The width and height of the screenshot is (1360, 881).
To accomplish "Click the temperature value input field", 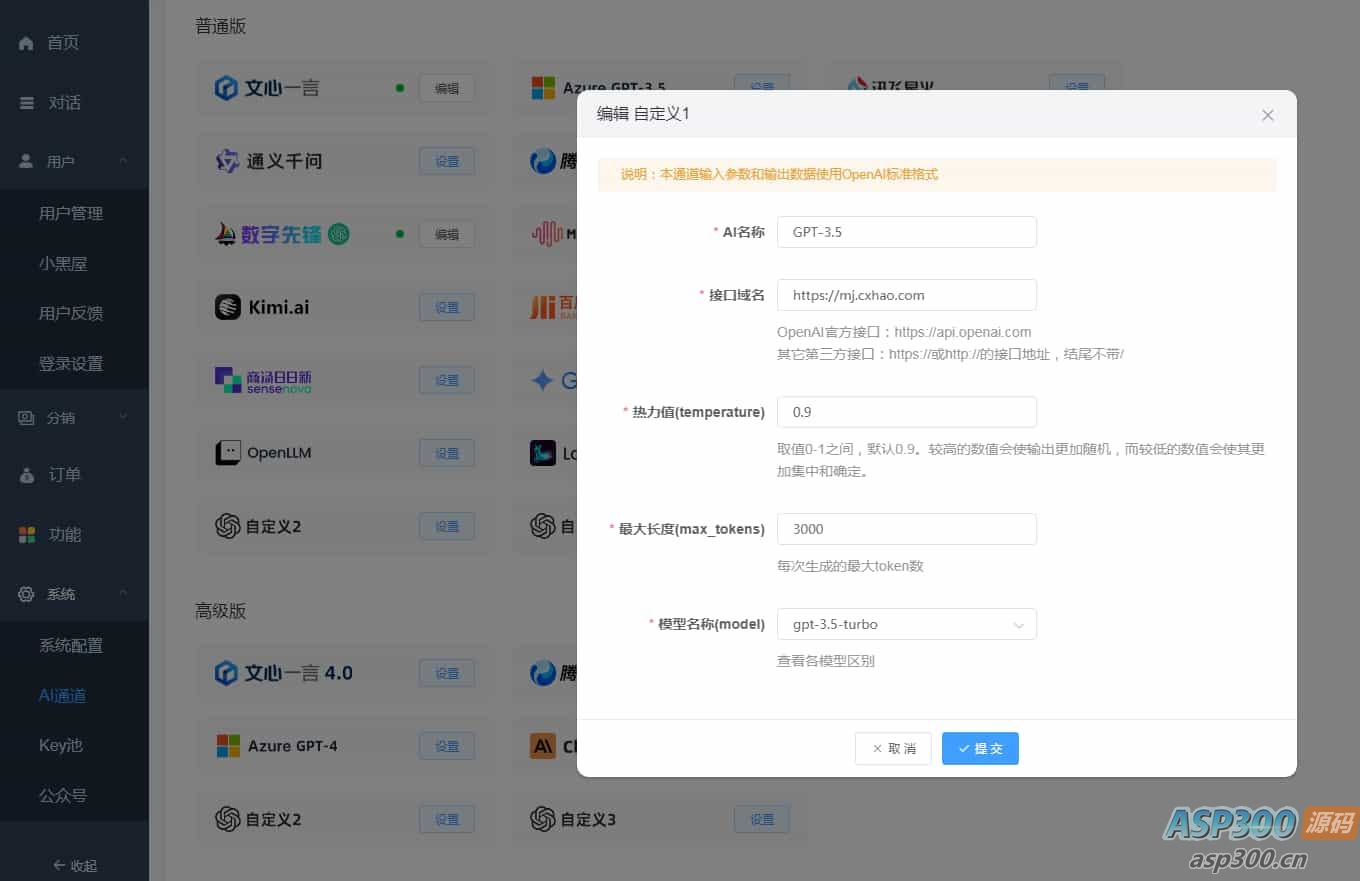I will click(906, 411).
